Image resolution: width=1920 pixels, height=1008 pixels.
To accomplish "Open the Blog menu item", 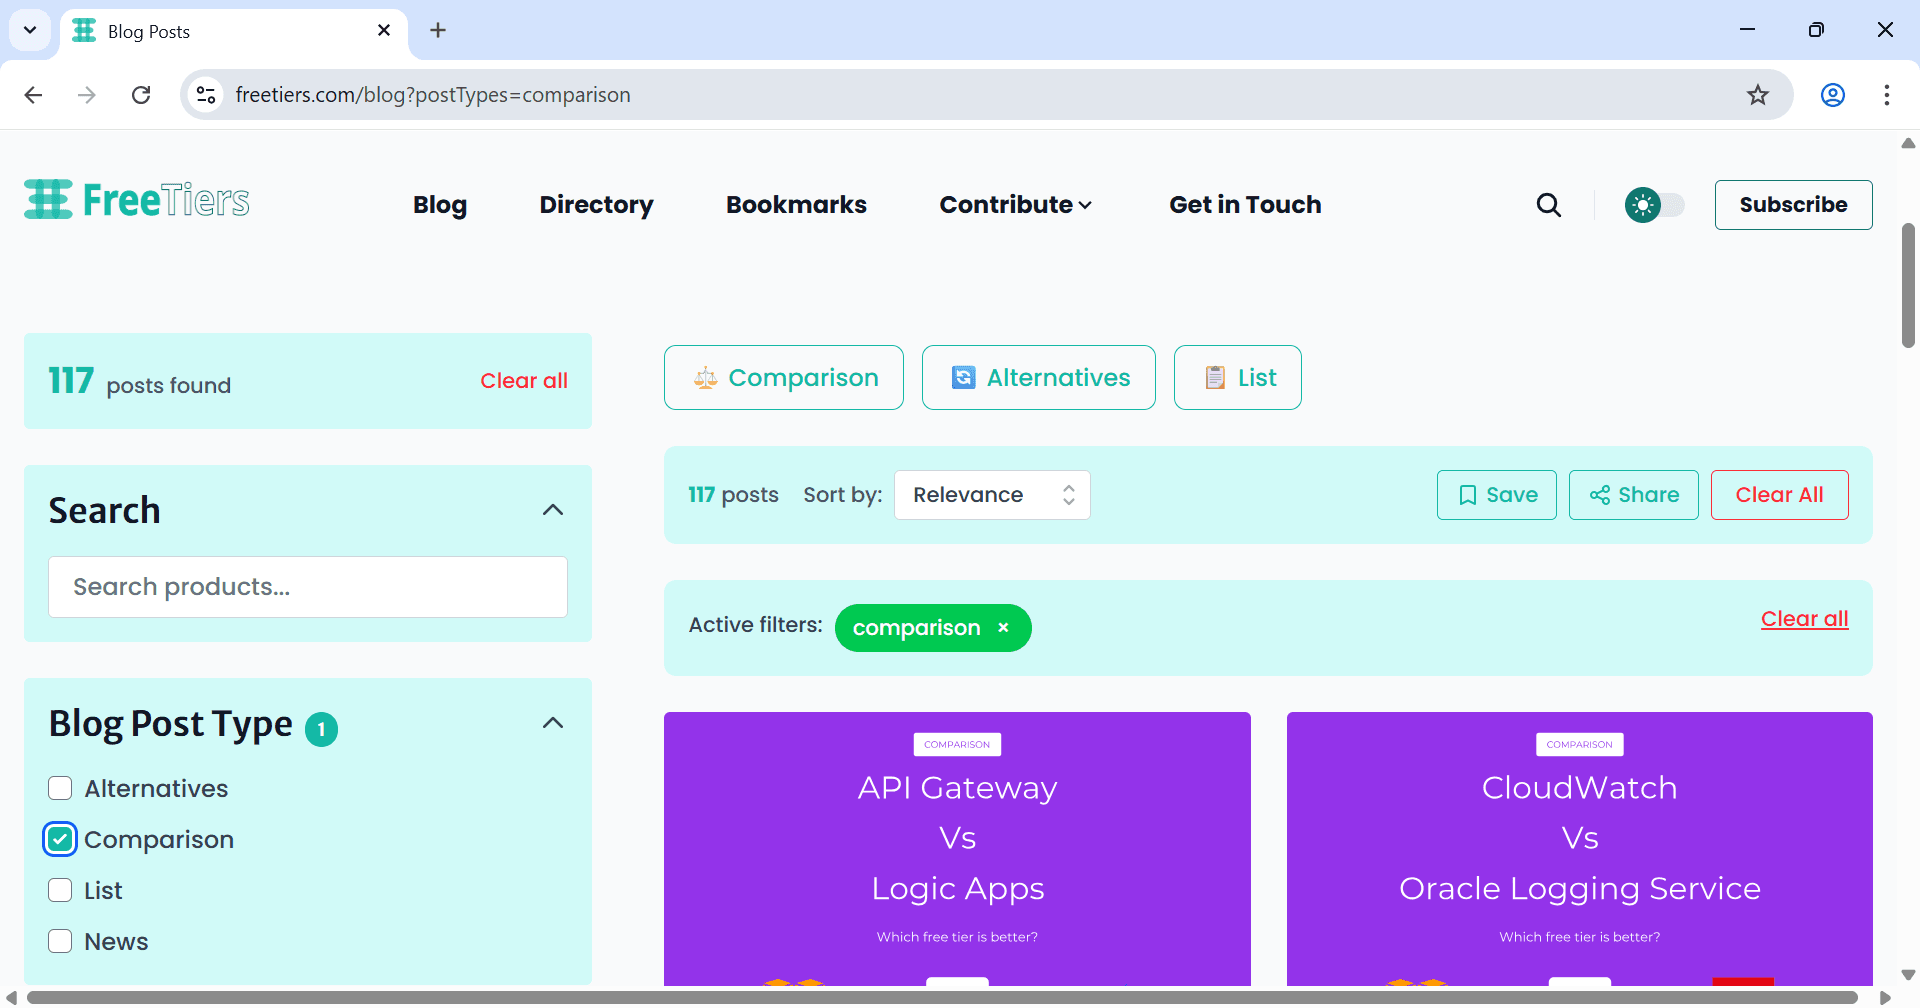I will pos(440,205).
